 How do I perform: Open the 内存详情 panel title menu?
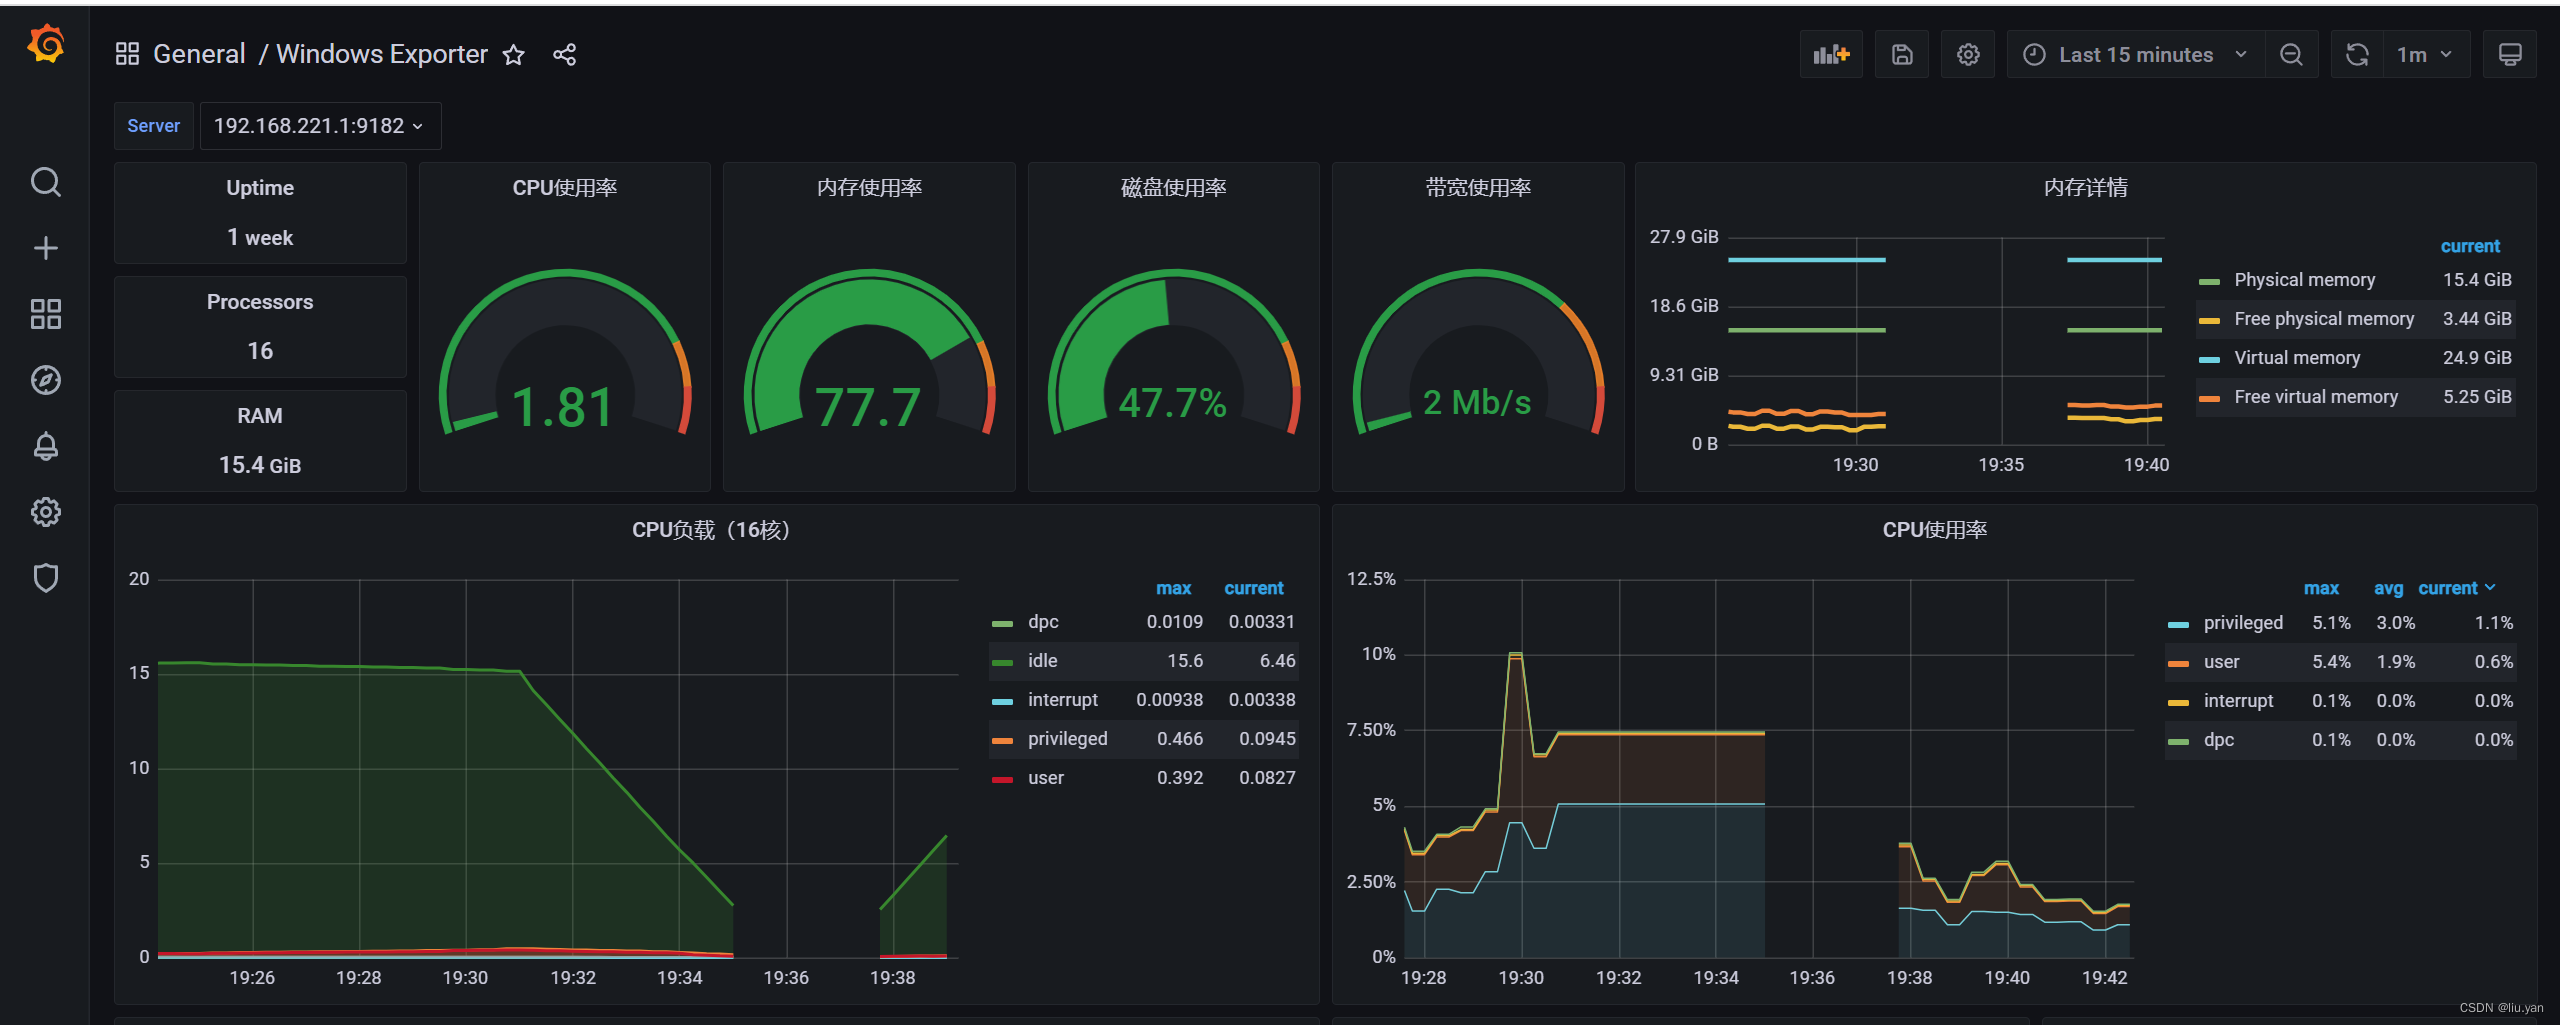(x=2085, y=188)
